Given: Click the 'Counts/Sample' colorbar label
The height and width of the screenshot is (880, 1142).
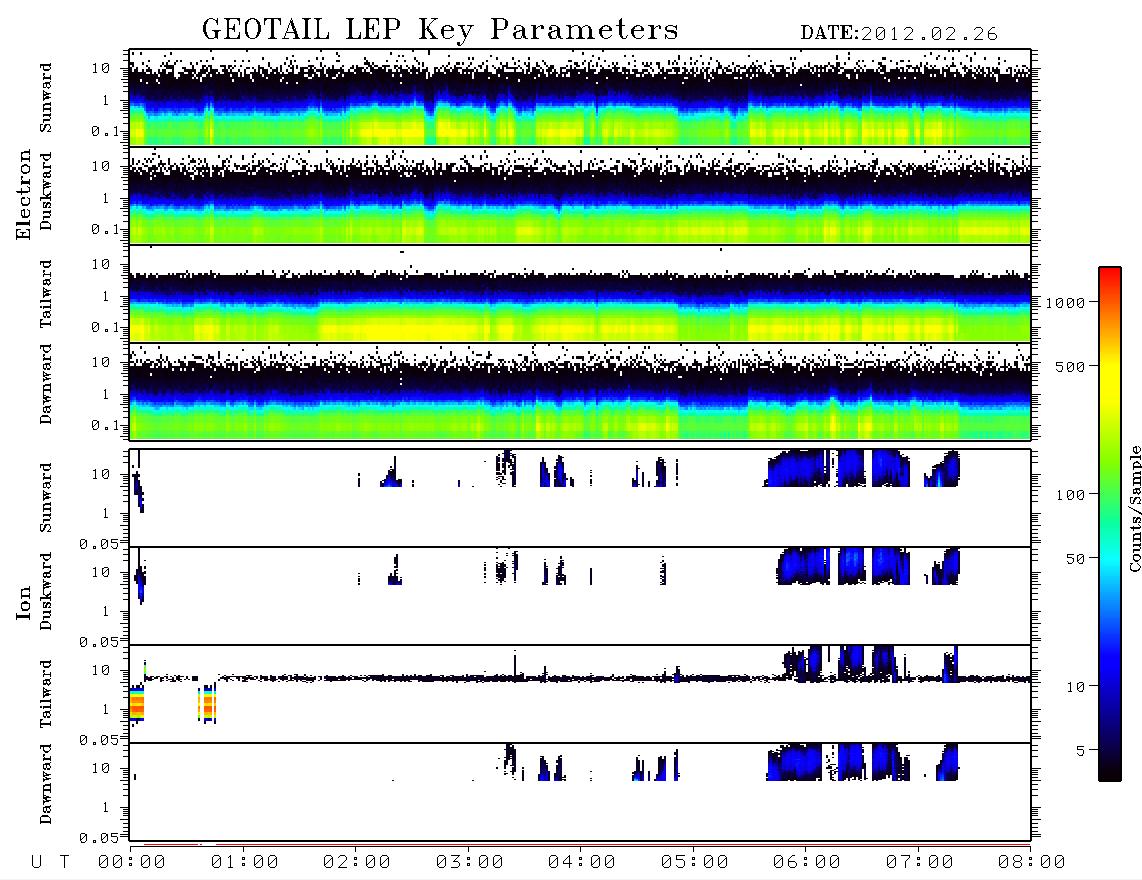Looking at the screenshot, I should [1134, 508].
